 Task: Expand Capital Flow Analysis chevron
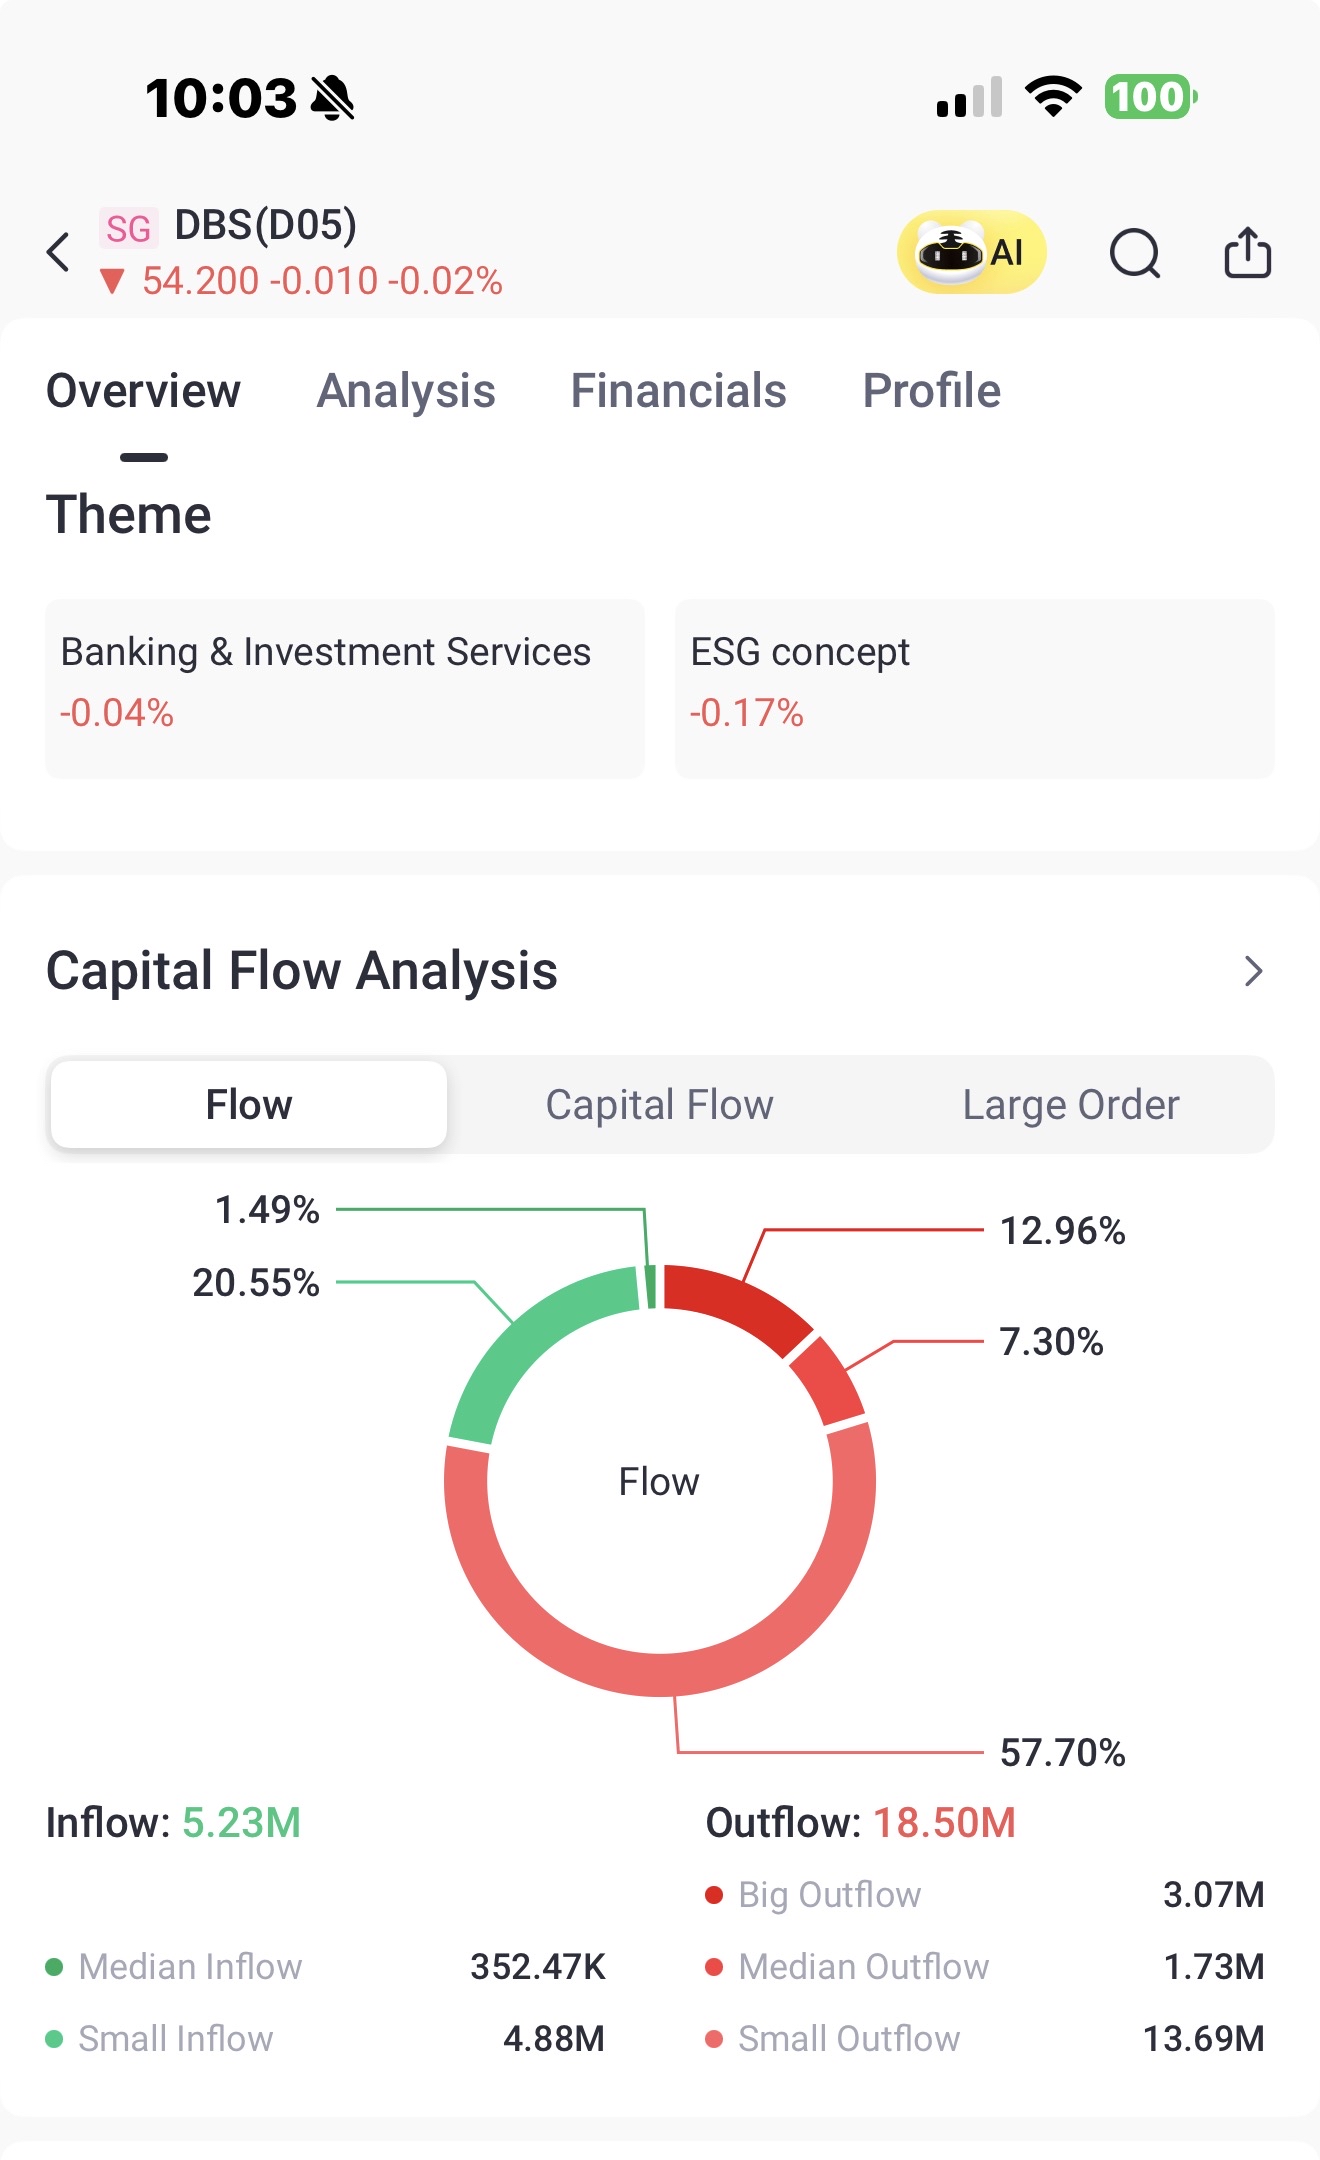tap(1253, 971)
